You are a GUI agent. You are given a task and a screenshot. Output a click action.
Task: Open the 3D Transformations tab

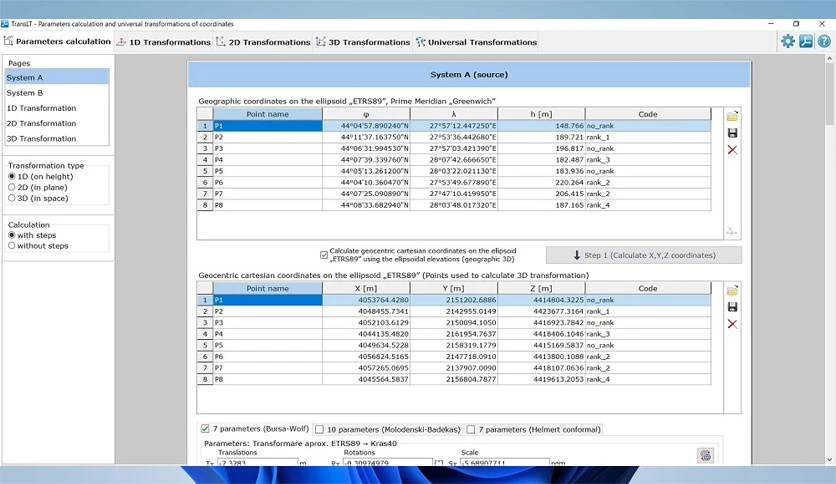point(363,42)
